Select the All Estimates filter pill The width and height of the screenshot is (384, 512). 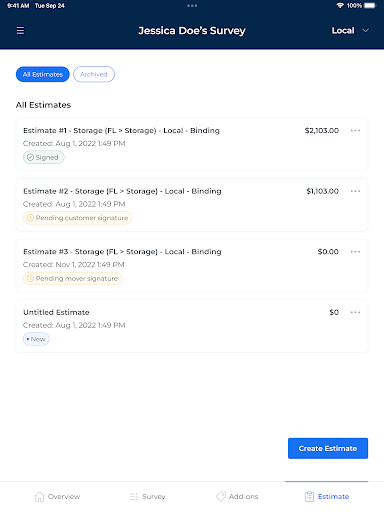43,74
